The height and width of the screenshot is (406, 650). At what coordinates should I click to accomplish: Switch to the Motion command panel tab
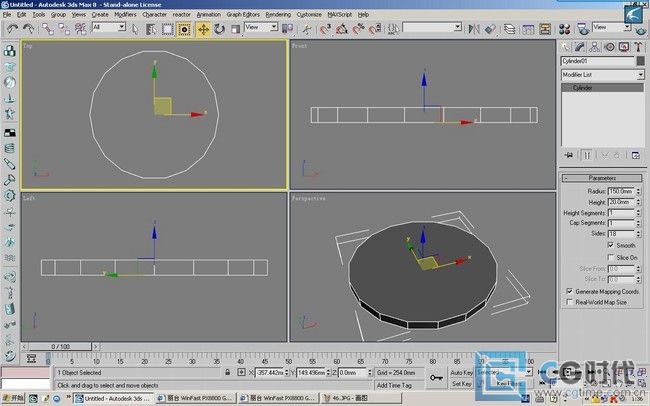click(609, 47)
